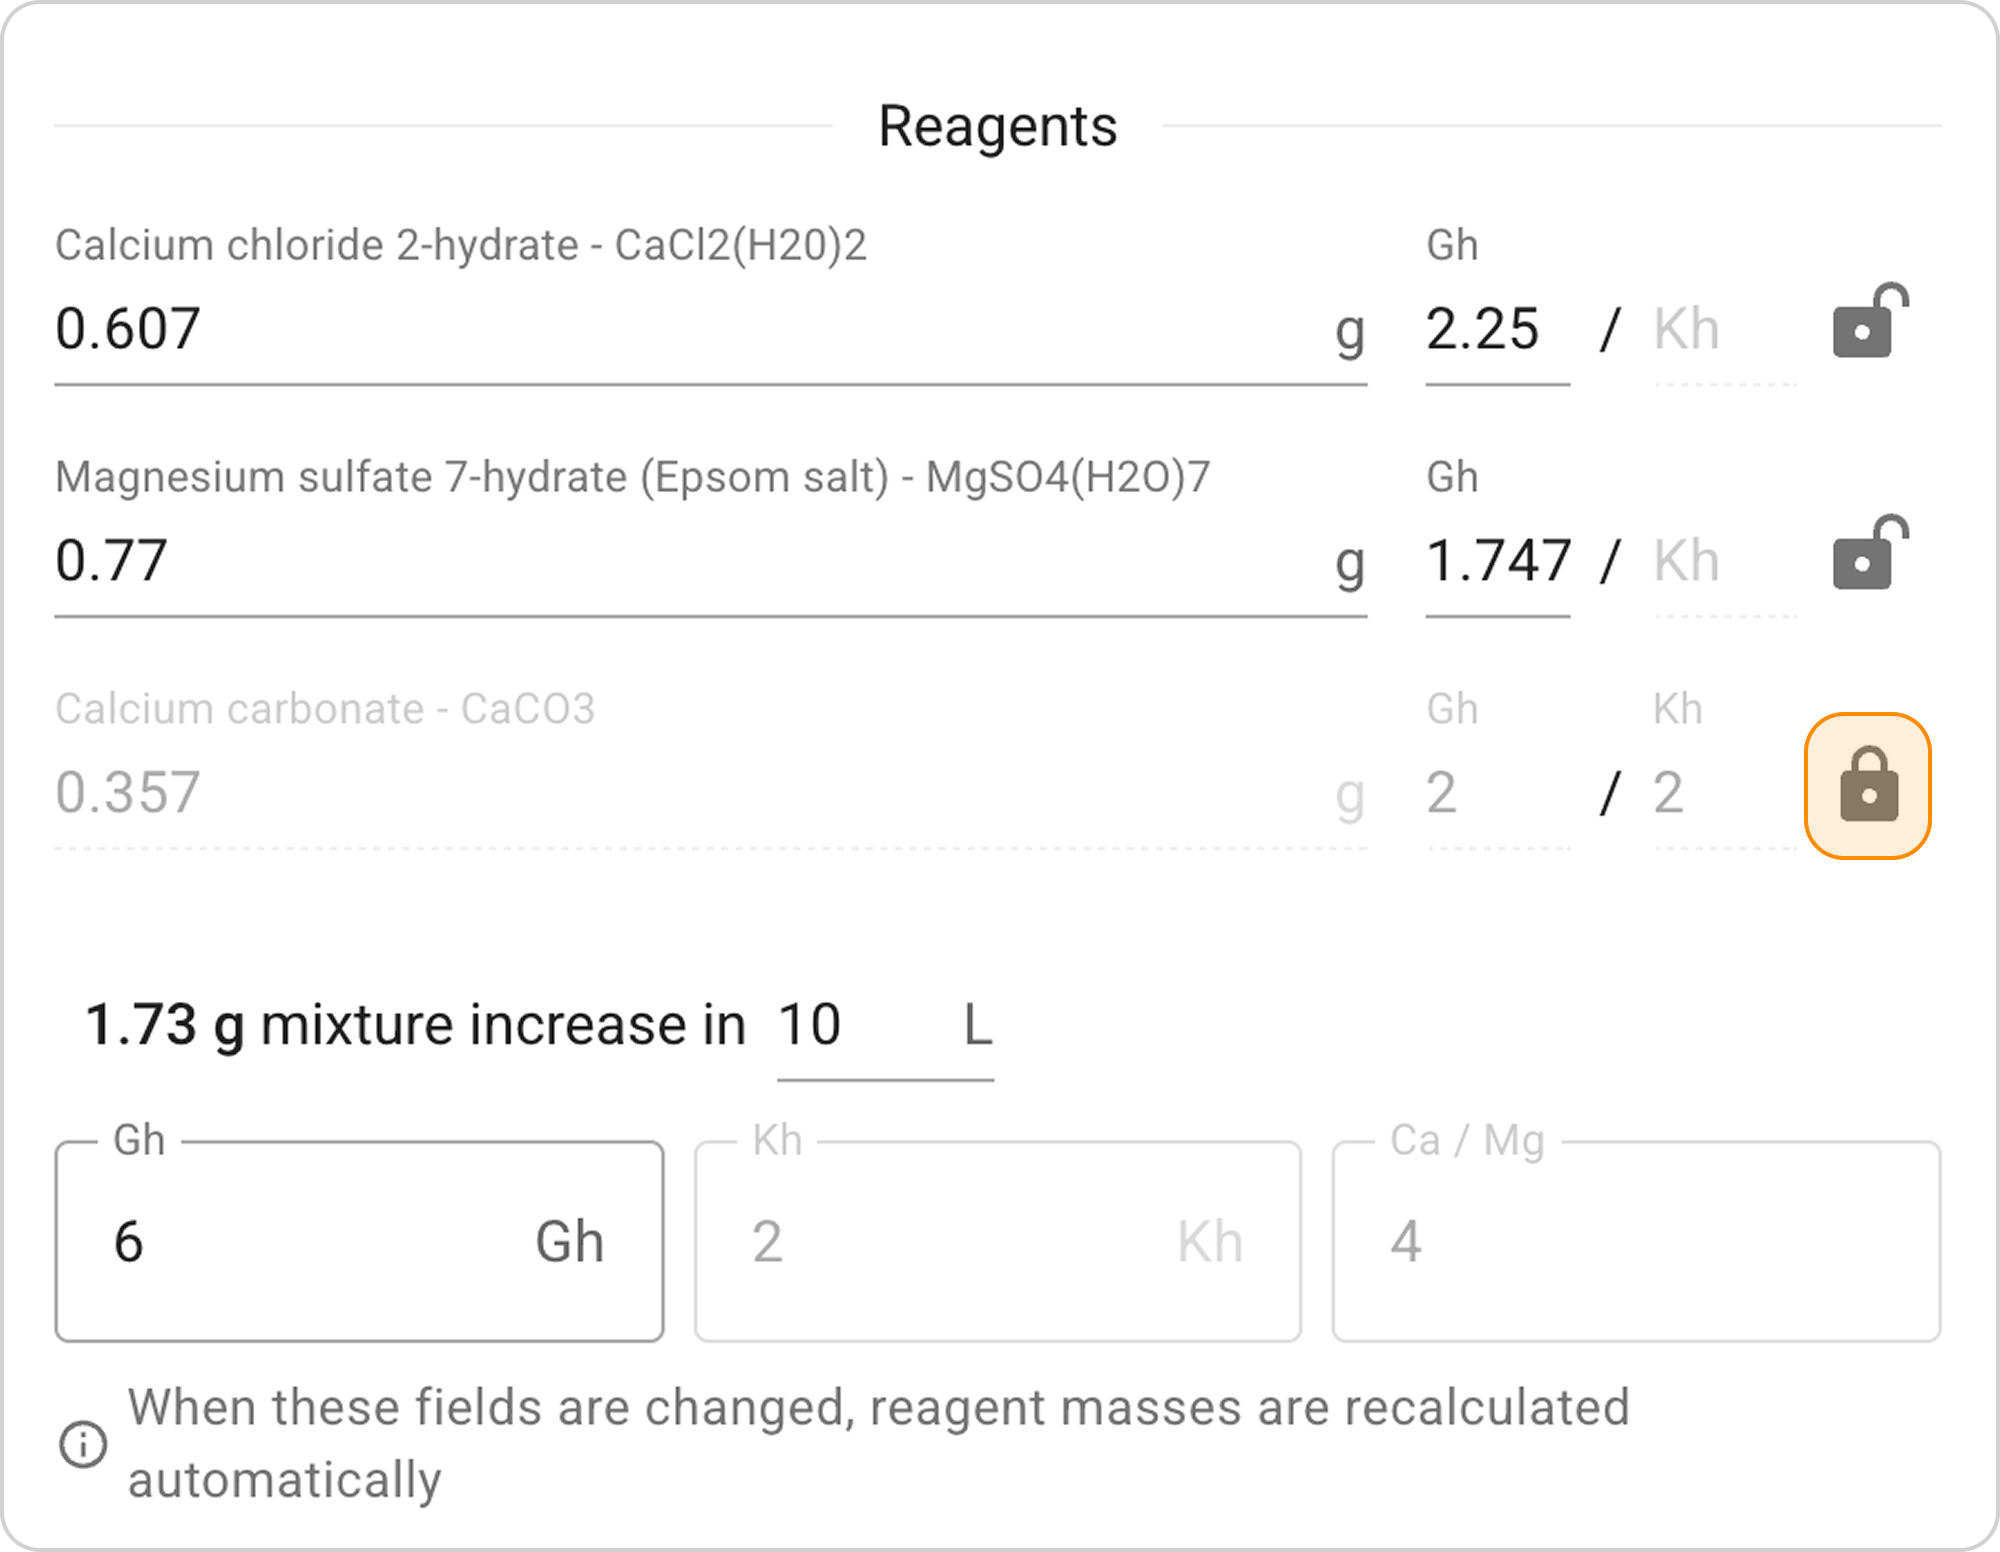Screen dimensions: 2000x1552
Task: Click the info icon beside the recalculation note
Action: (83, 1444)
